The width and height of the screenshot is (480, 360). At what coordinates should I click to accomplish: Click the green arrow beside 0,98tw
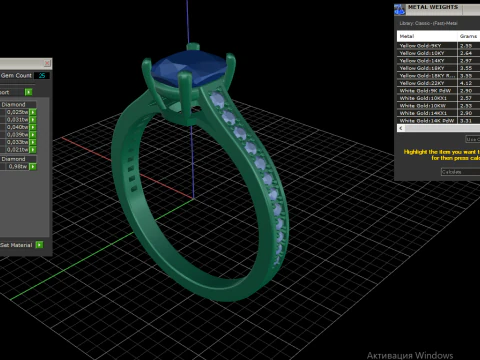pos(33,167)
